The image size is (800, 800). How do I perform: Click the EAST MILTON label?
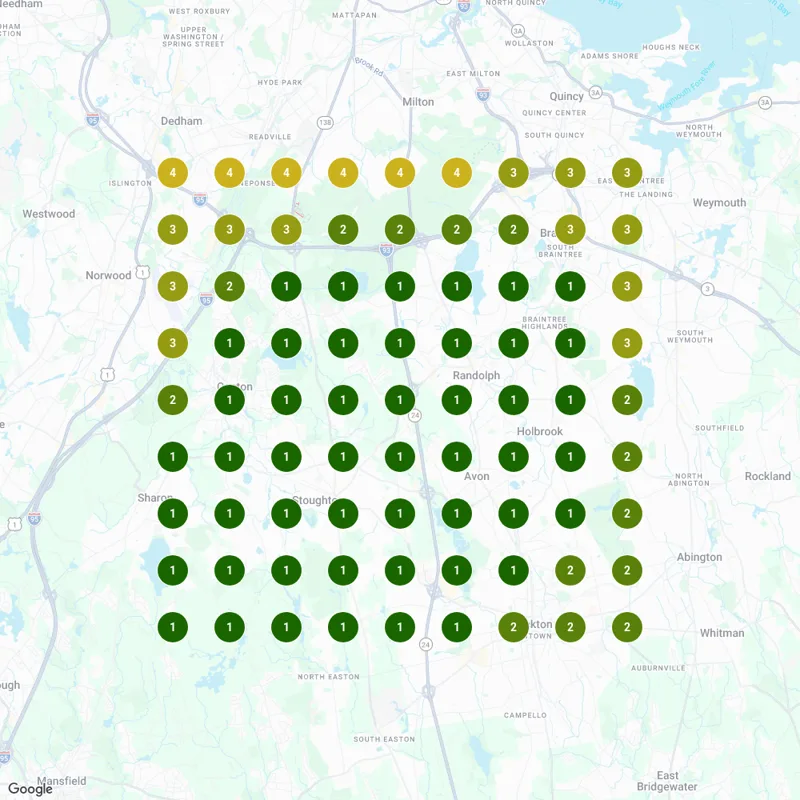click(x=473, y=73)
